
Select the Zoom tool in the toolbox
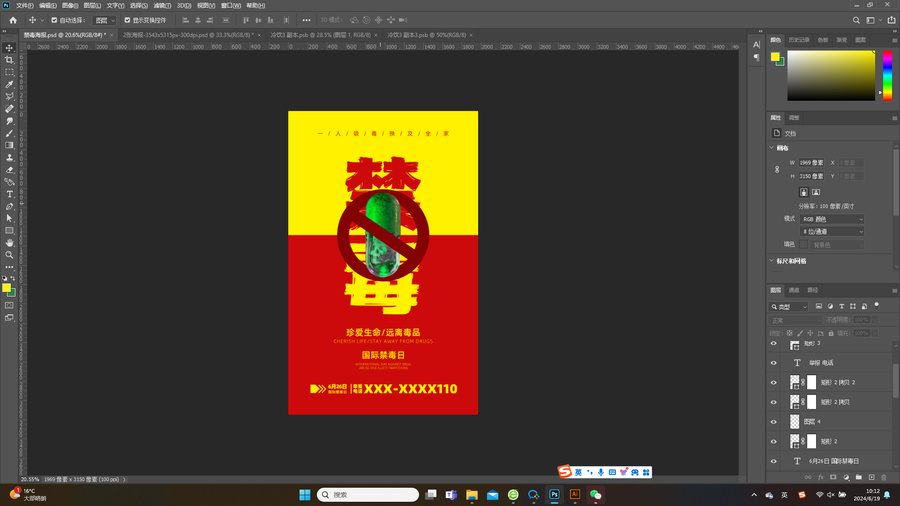click(9, 255)
